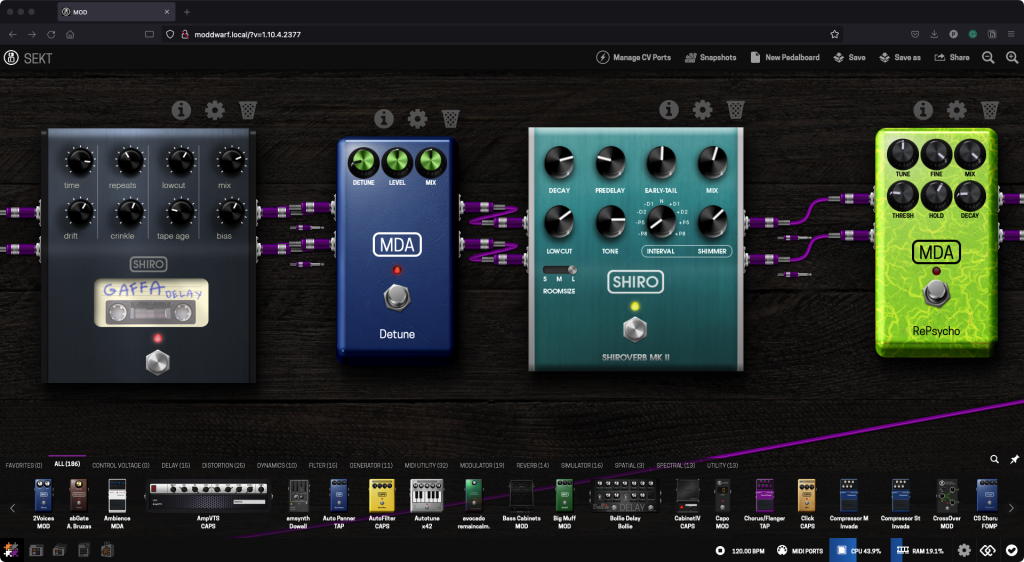Delete the Gaffa Delay pedal via trash icon
Image resolution: width=1024 pixels, height=562 pixels.
[248, 110]
